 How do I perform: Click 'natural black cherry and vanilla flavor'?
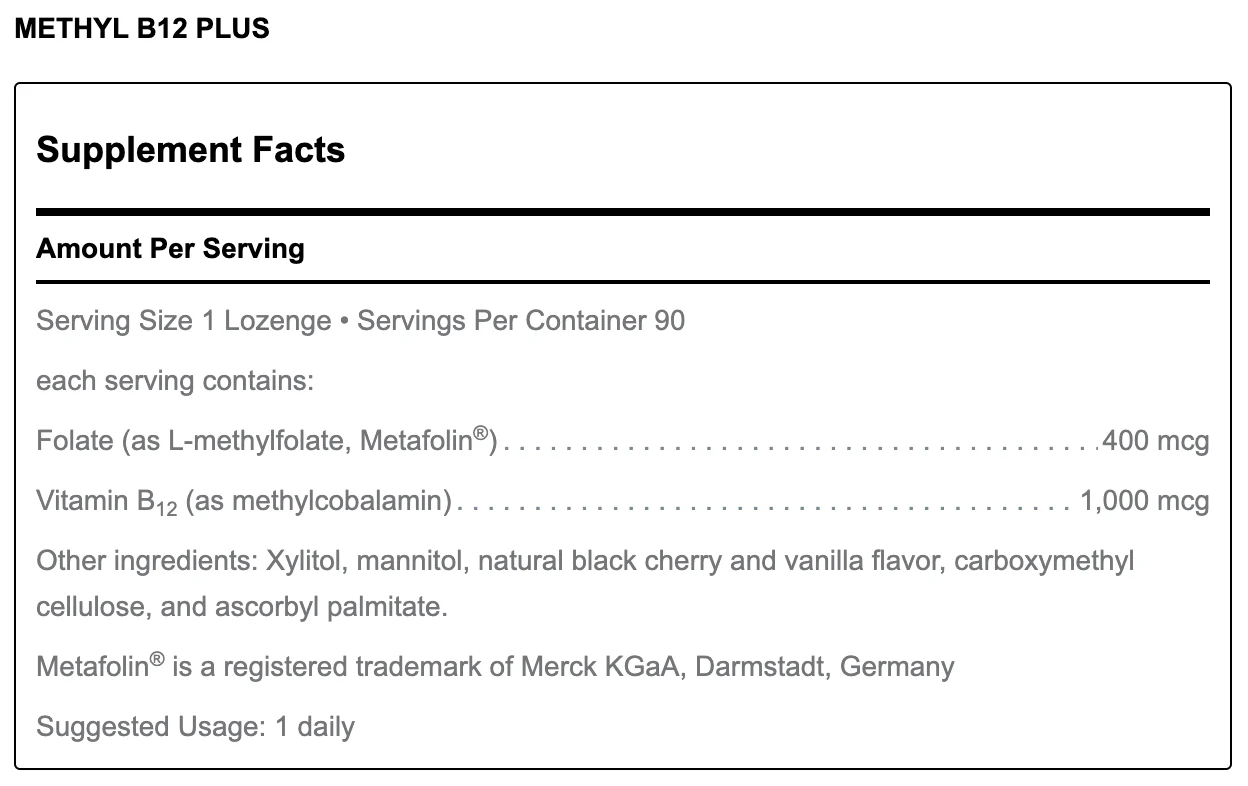point(709,561)
